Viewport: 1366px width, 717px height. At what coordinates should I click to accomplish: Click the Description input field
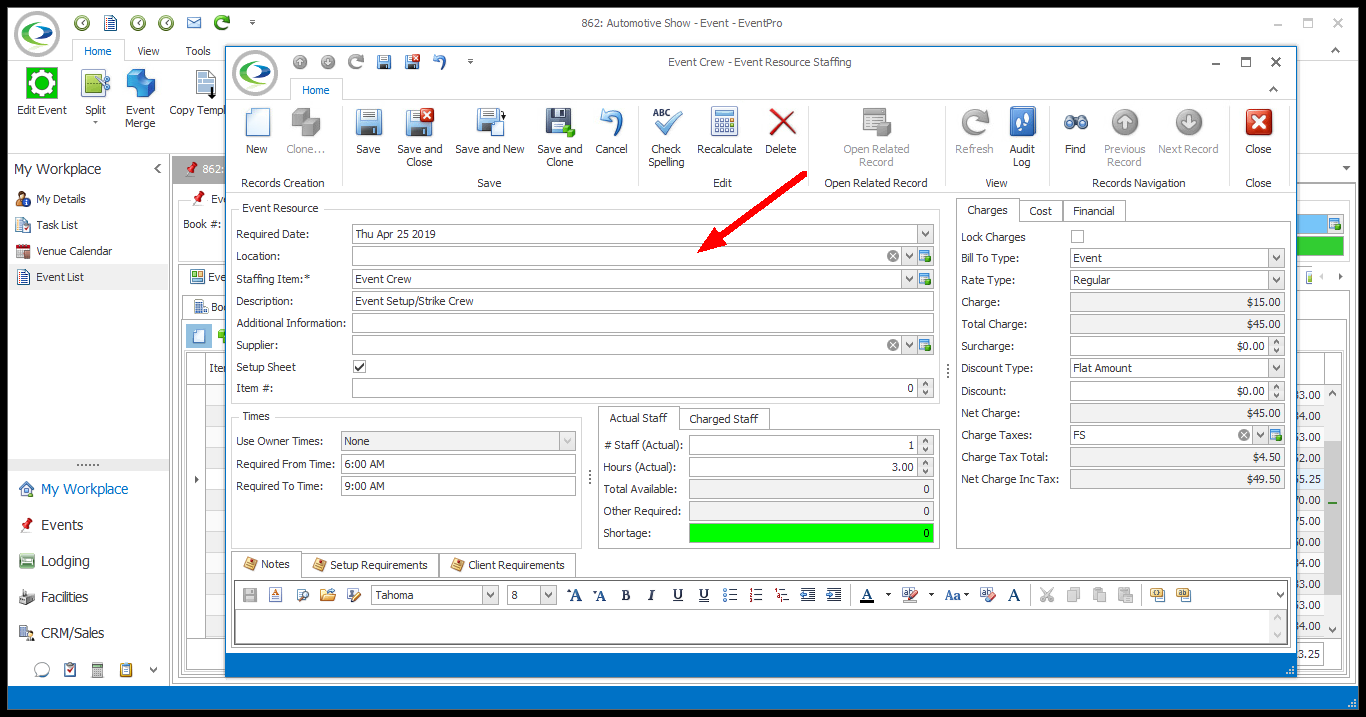(642, 301)
